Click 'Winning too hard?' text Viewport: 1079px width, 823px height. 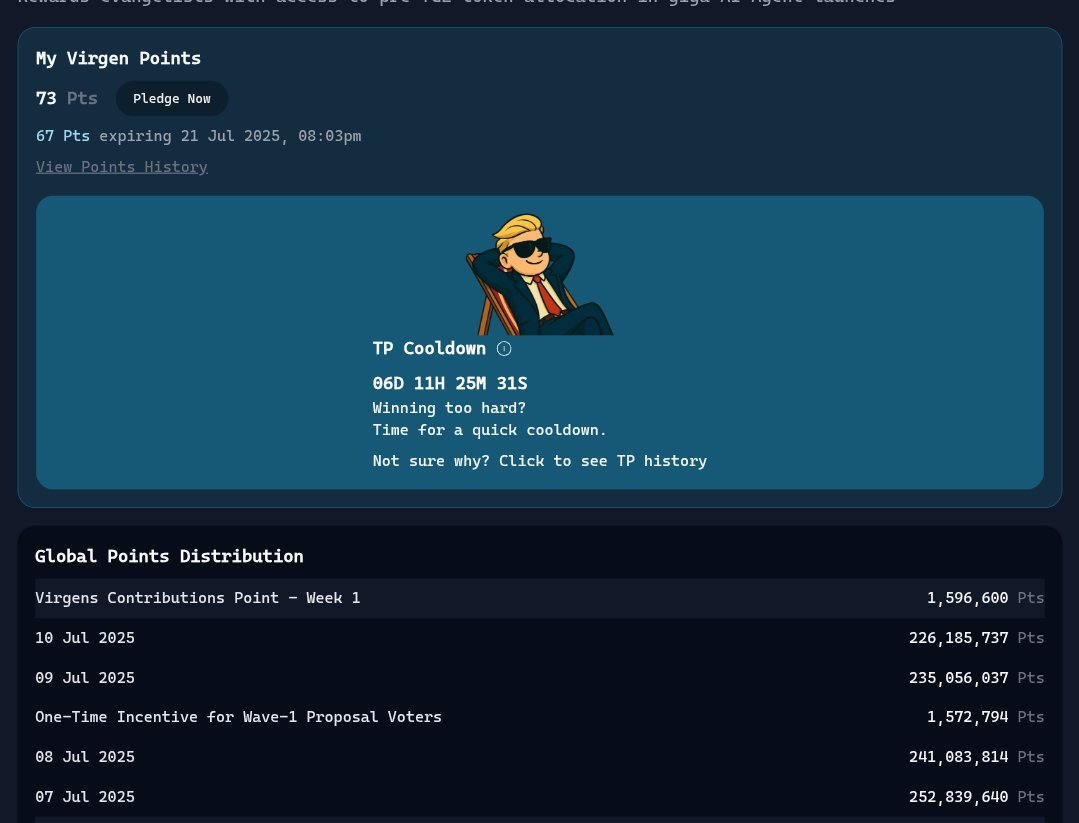point(449,408)
